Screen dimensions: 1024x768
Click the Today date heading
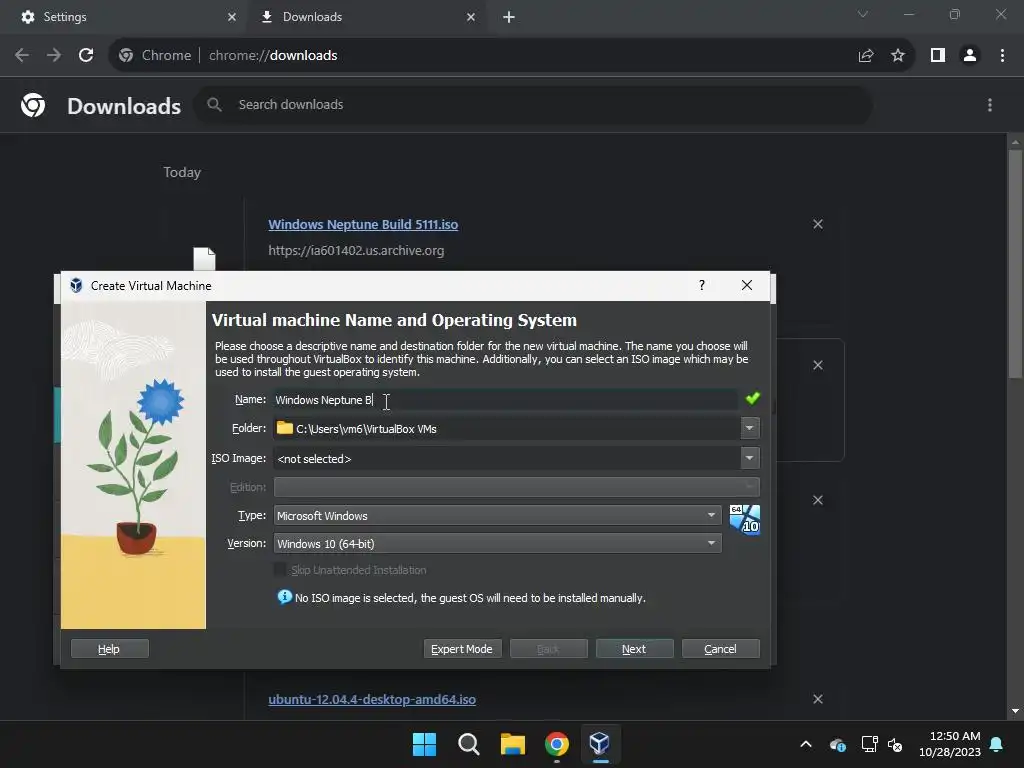click(x=182, y=172)
